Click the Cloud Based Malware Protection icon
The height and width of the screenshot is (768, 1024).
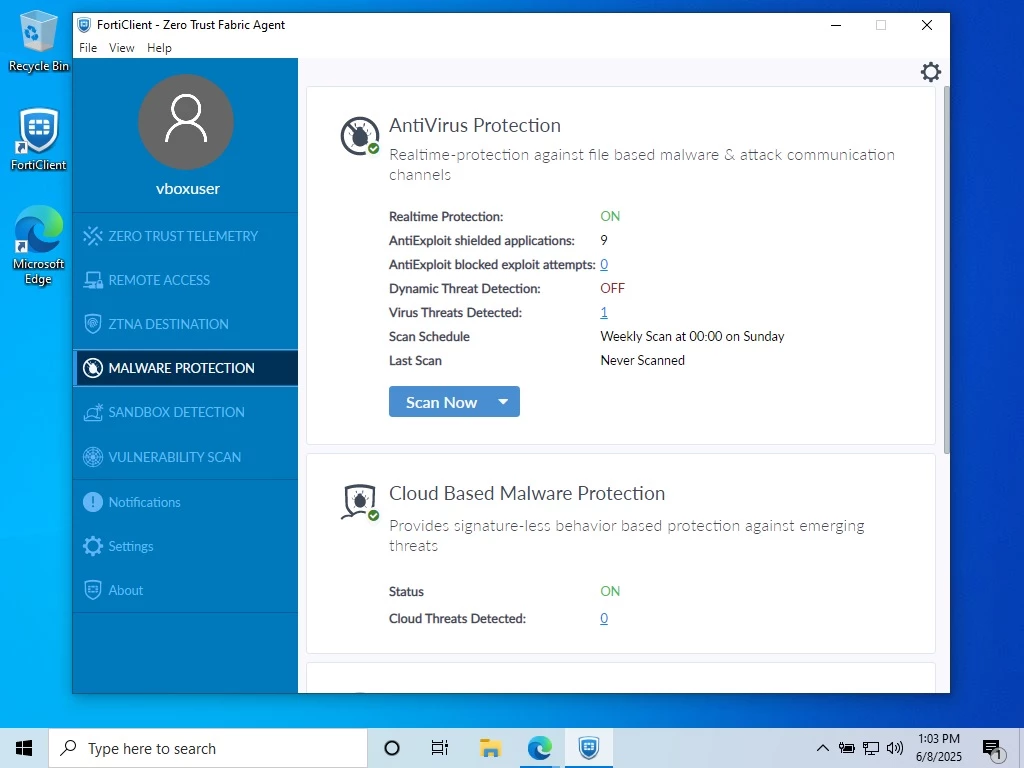(x=360, y=502)
